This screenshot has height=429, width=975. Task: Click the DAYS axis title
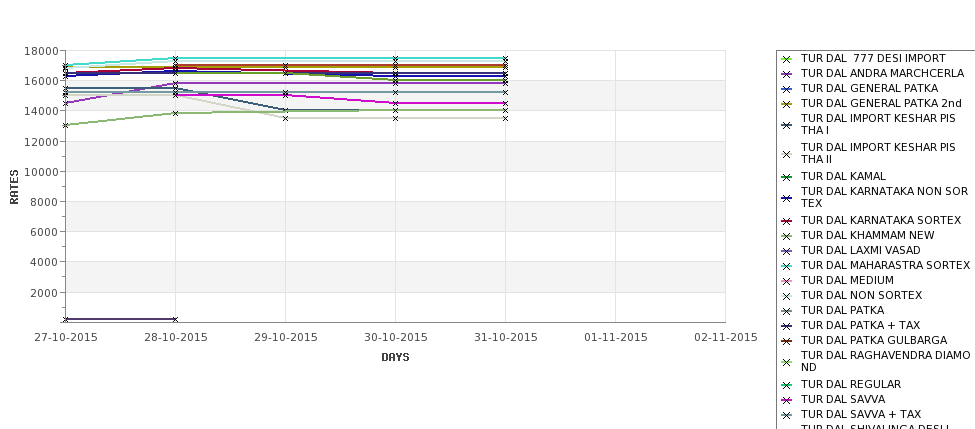tap(395, 357)
